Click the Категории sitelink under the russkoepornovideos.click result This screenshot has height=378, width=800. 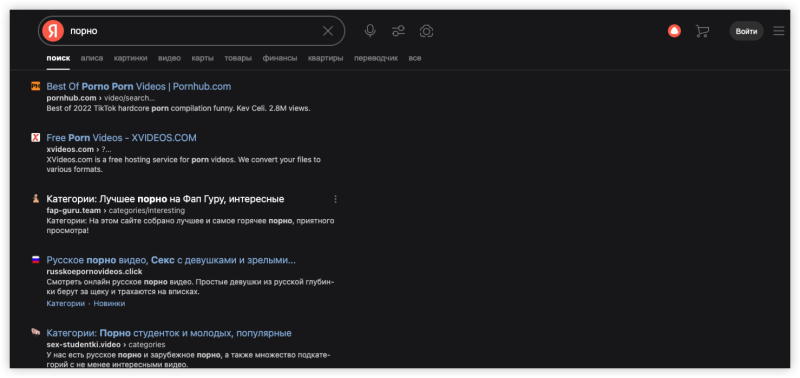65,304
